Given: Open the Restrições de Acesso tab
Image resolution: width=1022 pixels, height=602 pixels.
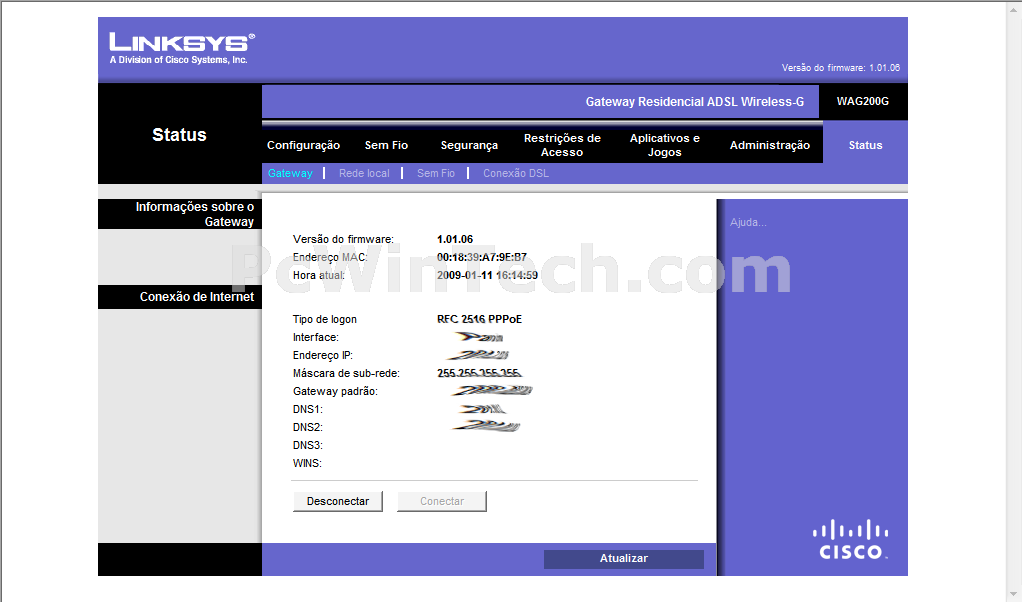Looking at the screenshot, I should point(562,145).
